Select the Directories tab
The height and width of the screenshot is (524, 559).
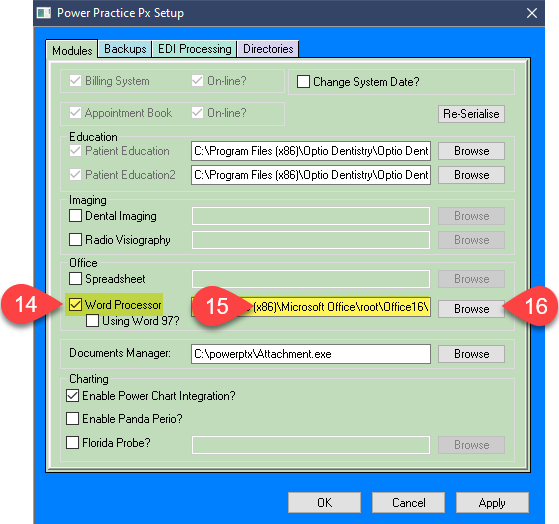(268, 49)
